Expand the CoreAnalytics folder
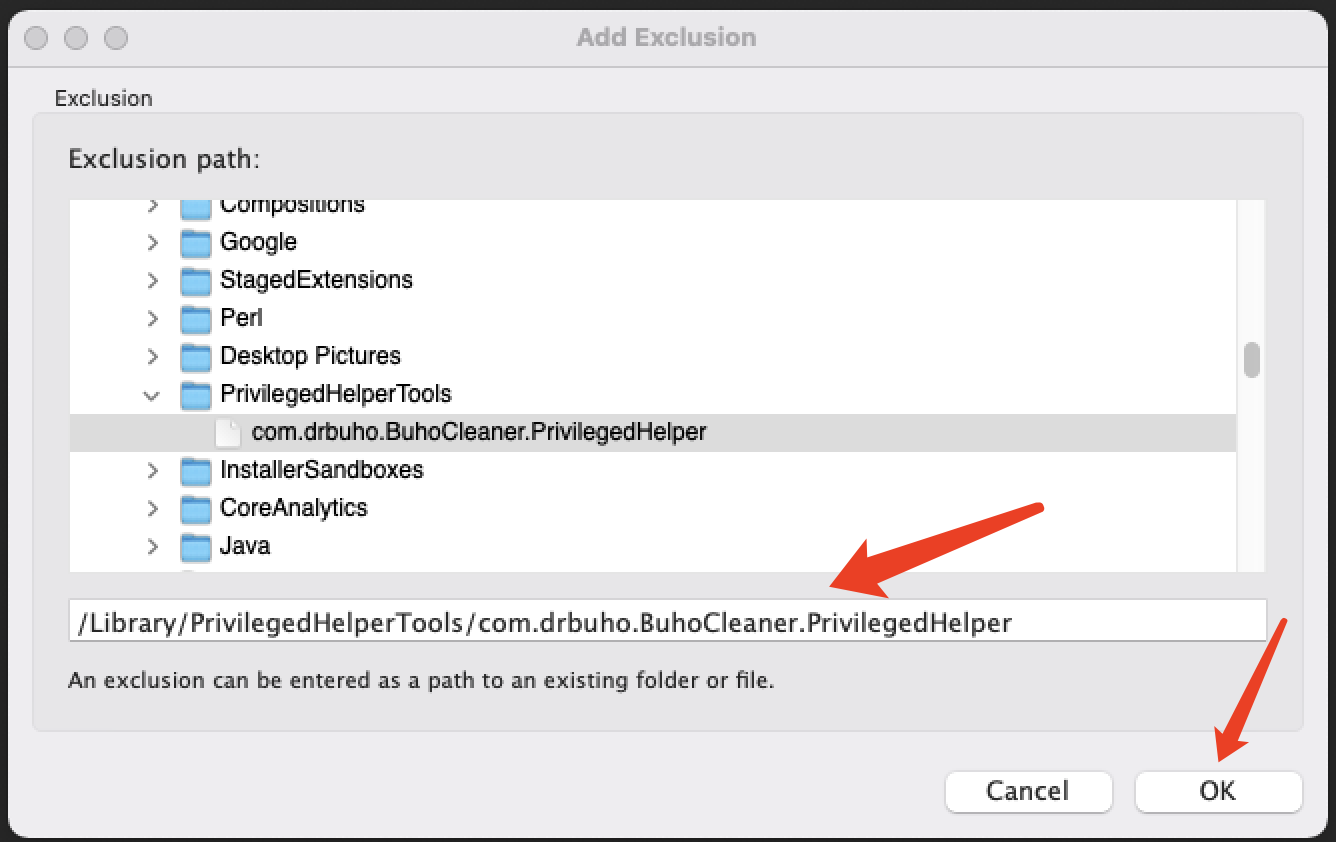1336x842 pixels. [152, 509]
